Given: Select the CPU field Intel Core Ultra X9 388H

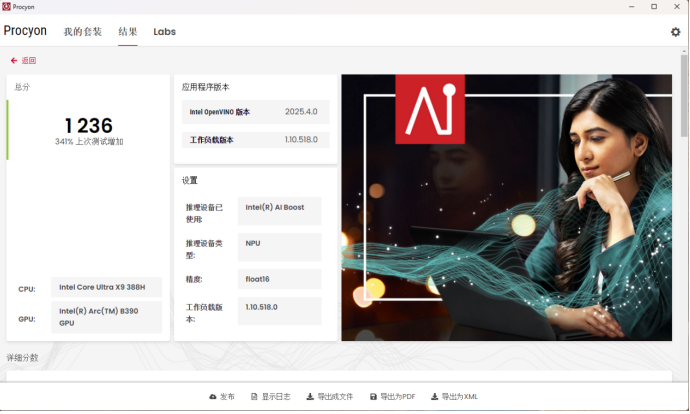Looking at the screenshot, I should pyautogui.click(x=106, y=288).
